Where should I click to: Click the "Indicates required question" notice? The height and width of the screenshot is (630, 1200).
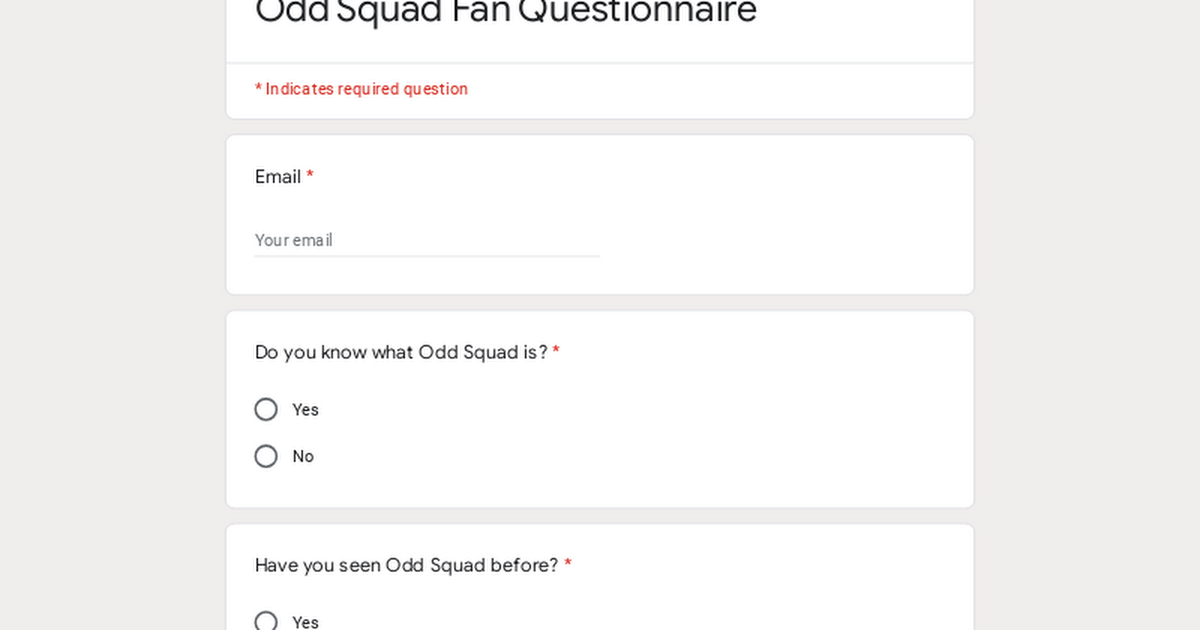(x=361, y=89)
